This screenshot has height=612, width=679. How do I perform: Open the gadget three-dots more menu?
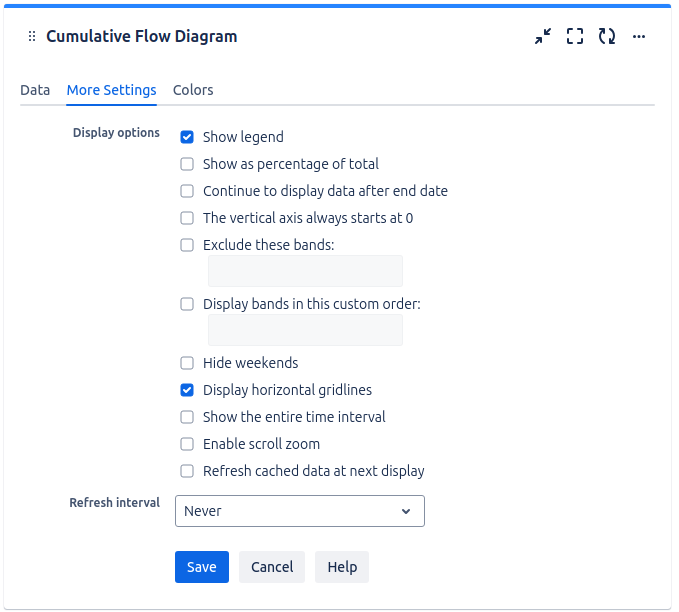coord(639,36)
